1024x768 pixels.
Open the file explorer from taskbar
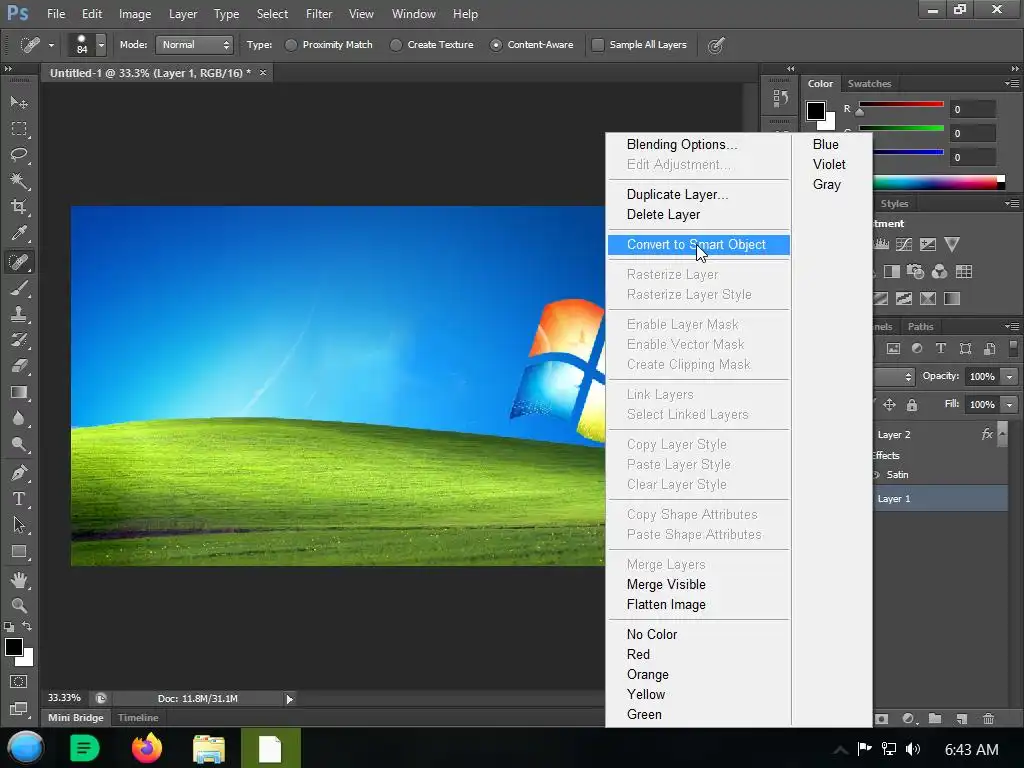[209, 748]
